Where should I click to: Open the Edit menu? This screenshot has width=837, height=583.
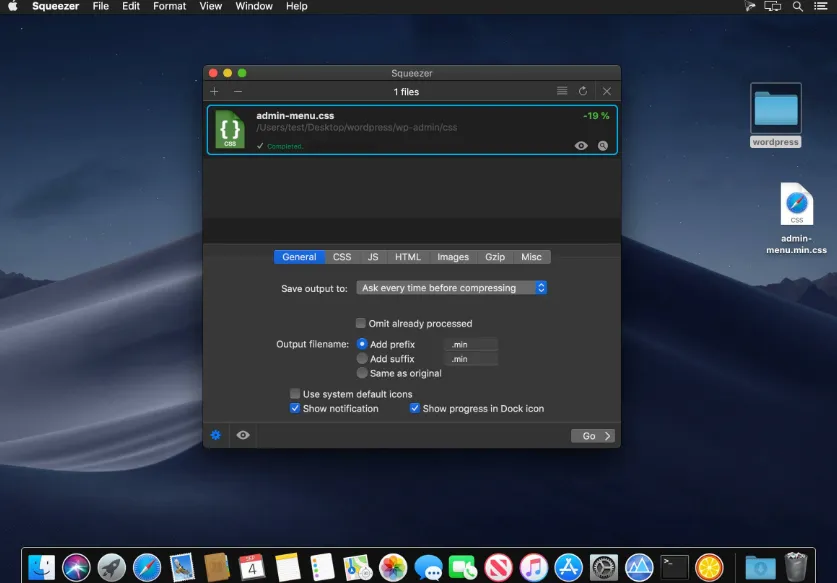pos(131,6)
